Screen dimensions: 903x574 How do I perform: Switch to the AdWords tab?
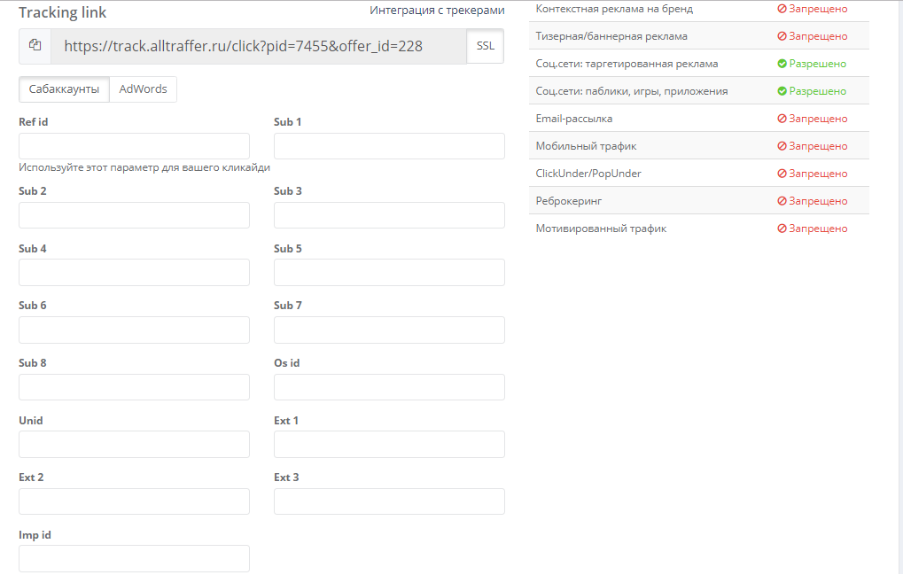click(143, 89)
